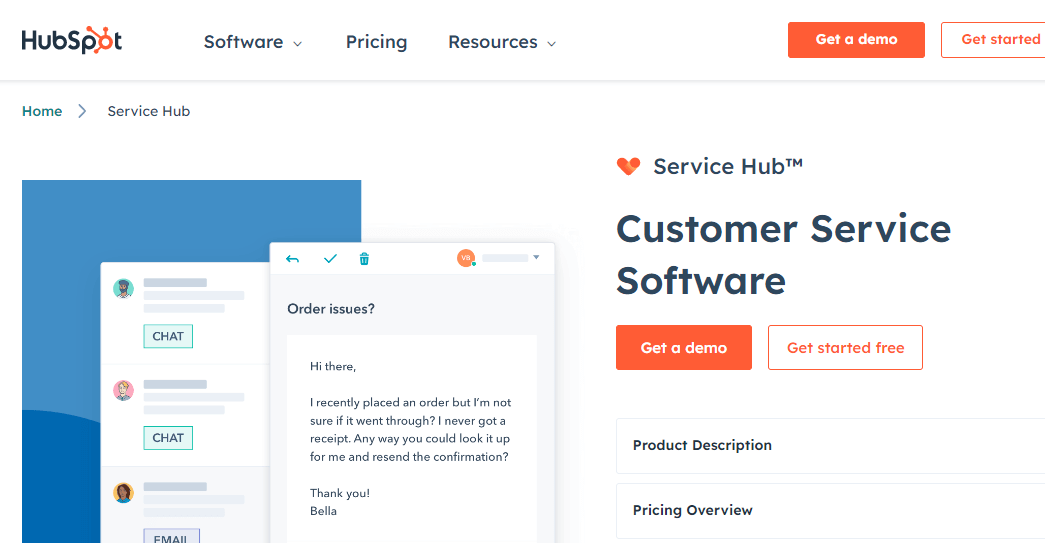Click the HubSpot logo
The width and height of the screenshot is (1045, 543).
click(72, 40)
